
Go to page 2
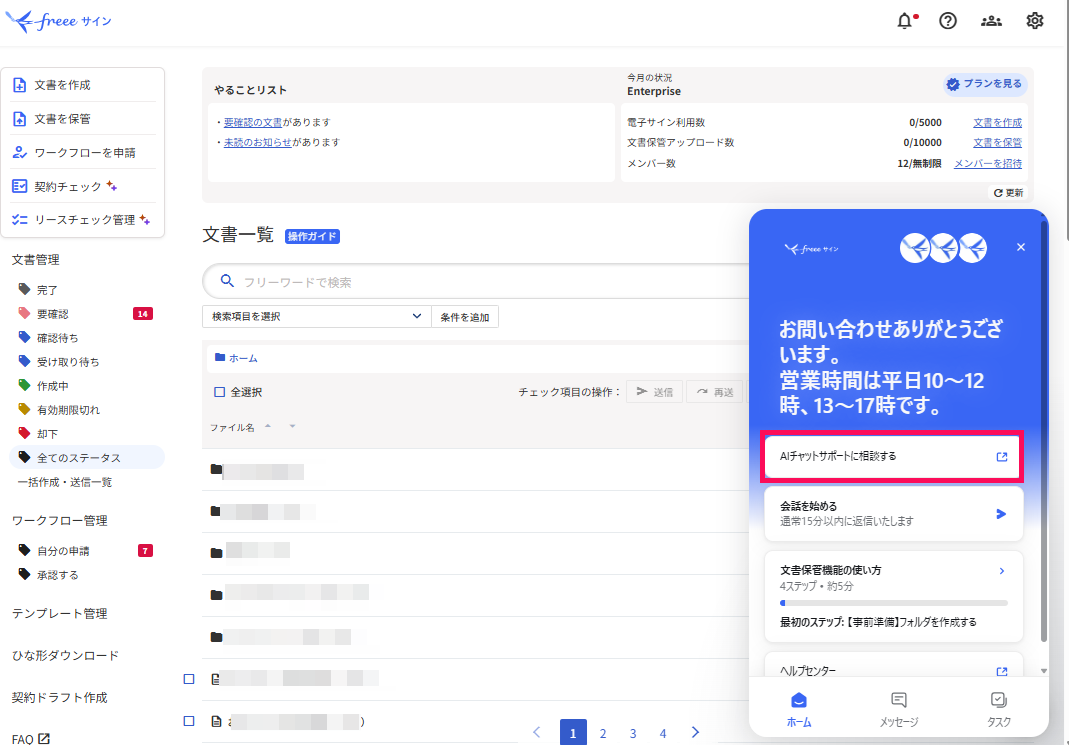603,733
